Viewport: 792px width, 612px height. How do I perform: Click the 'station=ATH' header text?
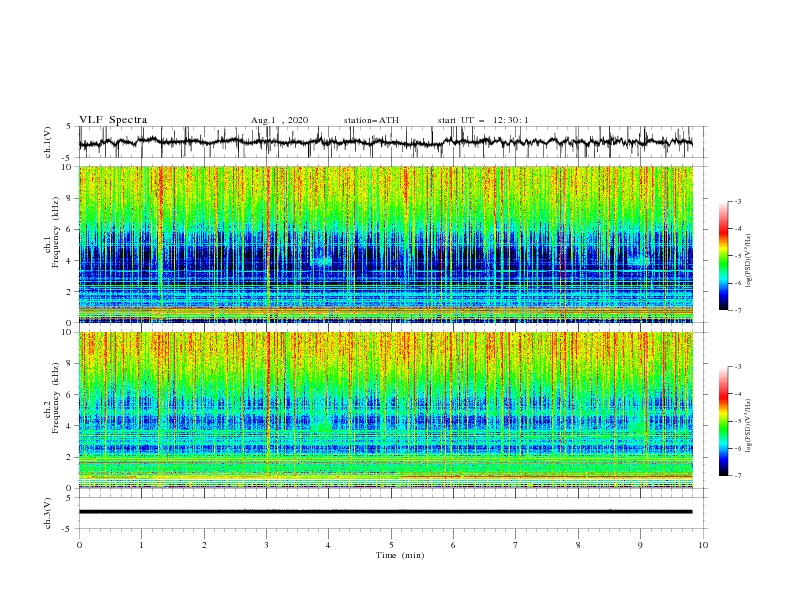(371, 120)
